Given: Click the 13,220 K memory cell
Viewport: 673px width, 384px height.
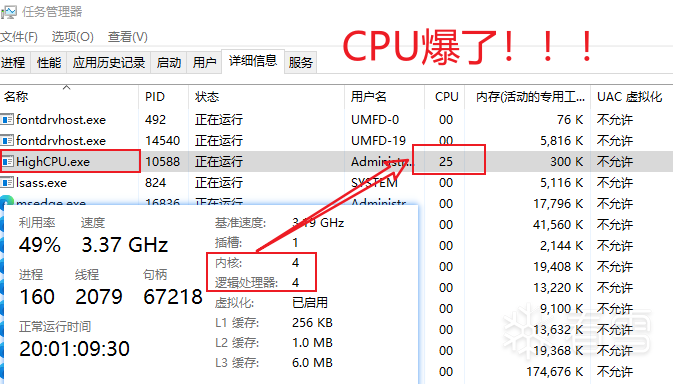Looking at the screenshot, I should tap(558, 287).
